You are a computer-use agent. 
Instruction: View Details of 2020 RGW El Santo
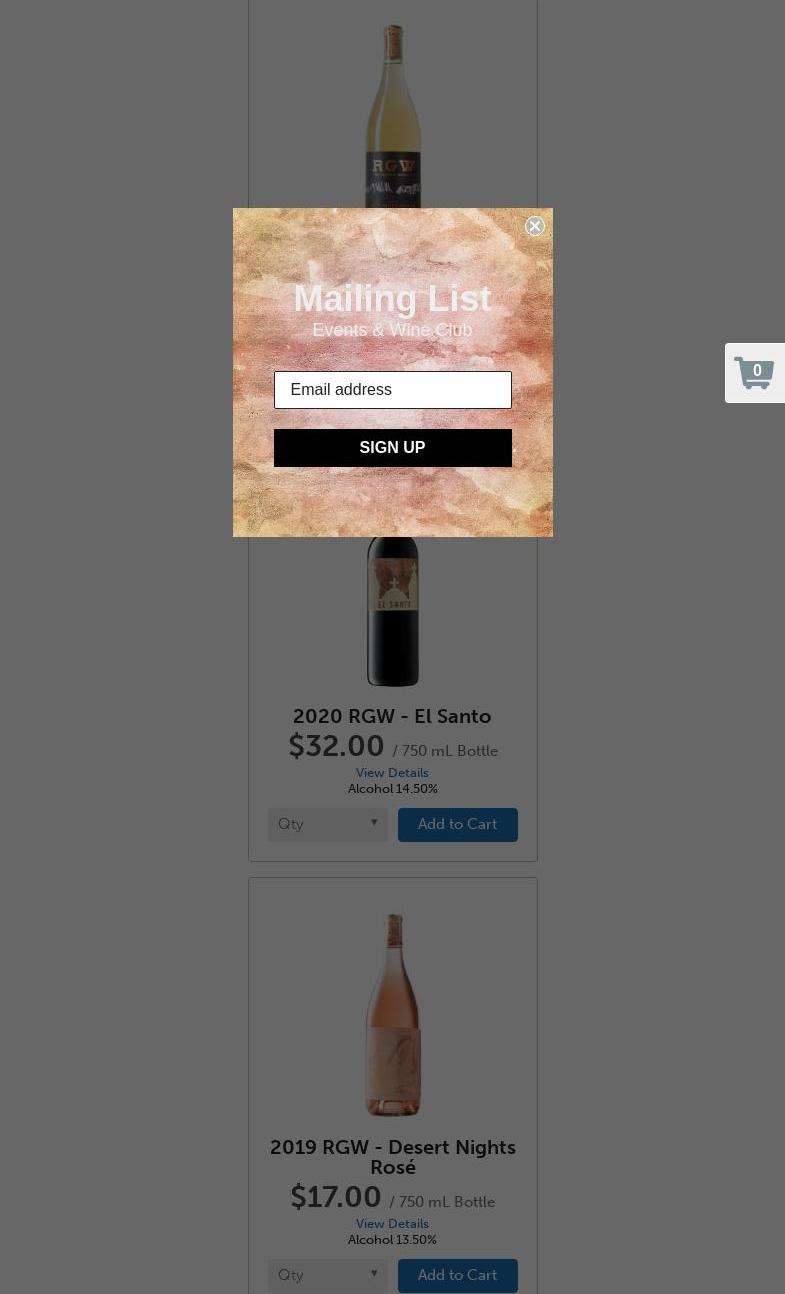pos(392,773)
